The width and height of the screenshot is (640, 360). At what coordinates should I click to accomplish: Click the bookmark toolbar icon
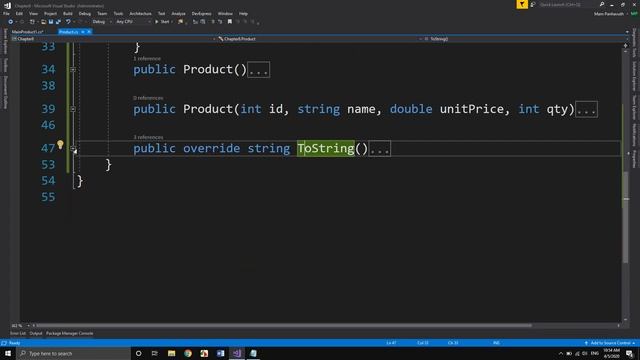click(x=230, y=22)
